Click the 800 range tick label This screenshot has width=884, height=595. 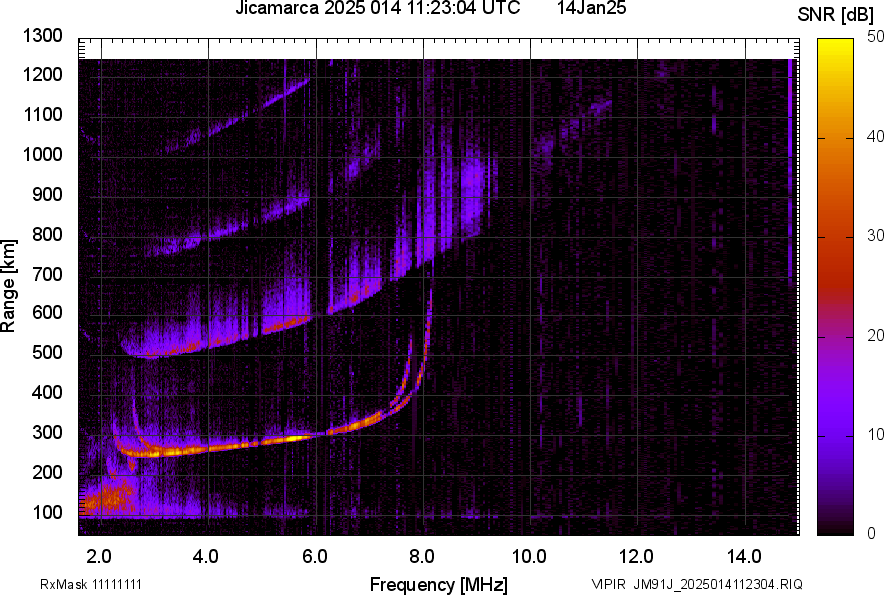point(47,234)
